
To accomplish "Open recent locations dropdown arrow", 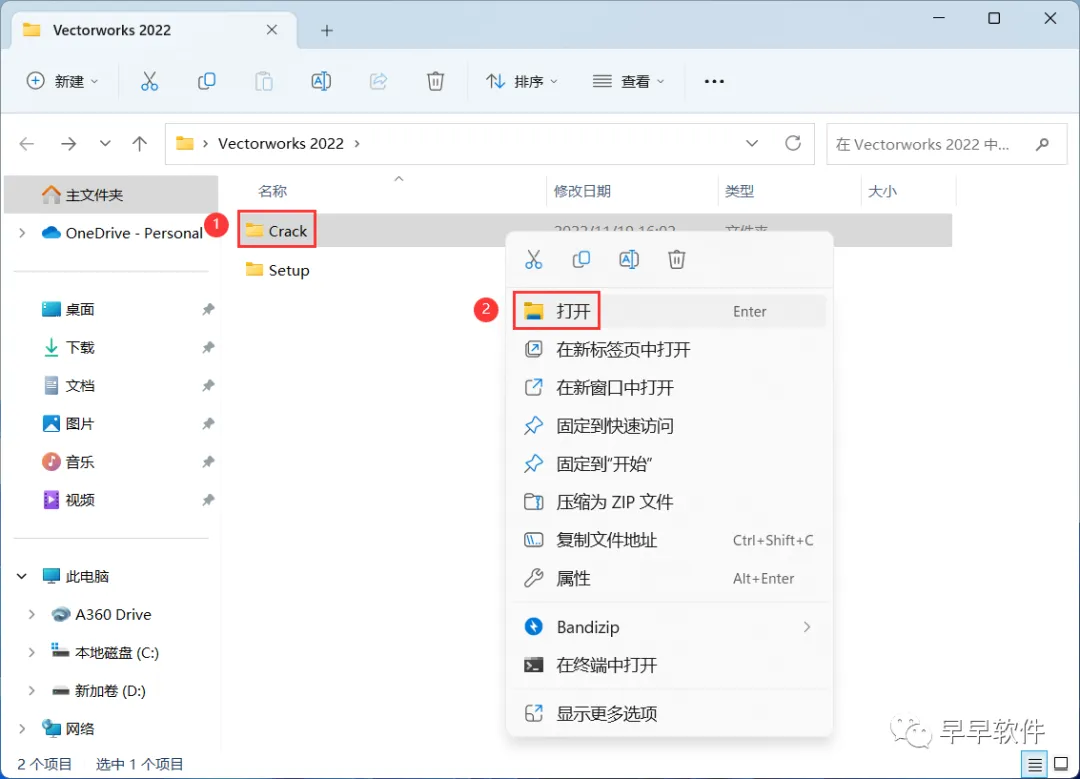I will pos(105,143).
